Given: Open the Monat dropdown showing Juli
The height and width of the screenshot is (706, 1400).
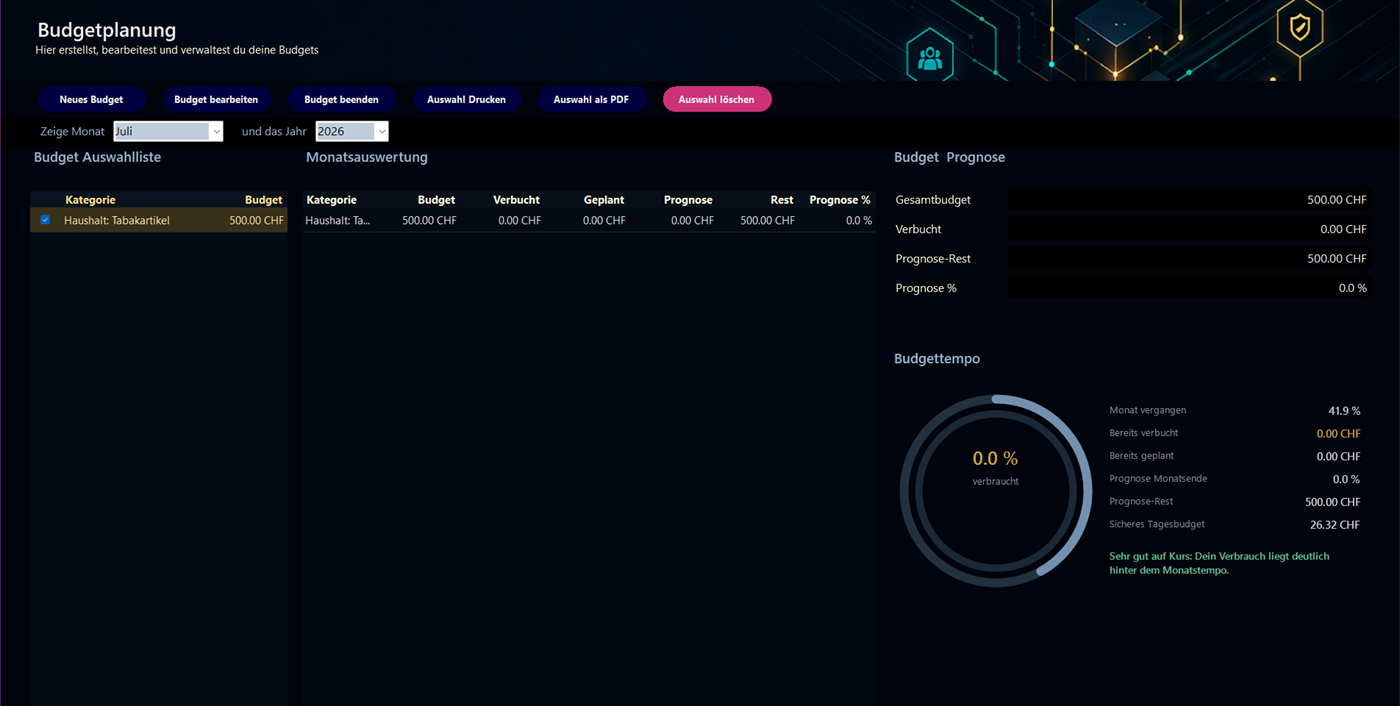Looking at the screenshot, I should pos(168,131).
